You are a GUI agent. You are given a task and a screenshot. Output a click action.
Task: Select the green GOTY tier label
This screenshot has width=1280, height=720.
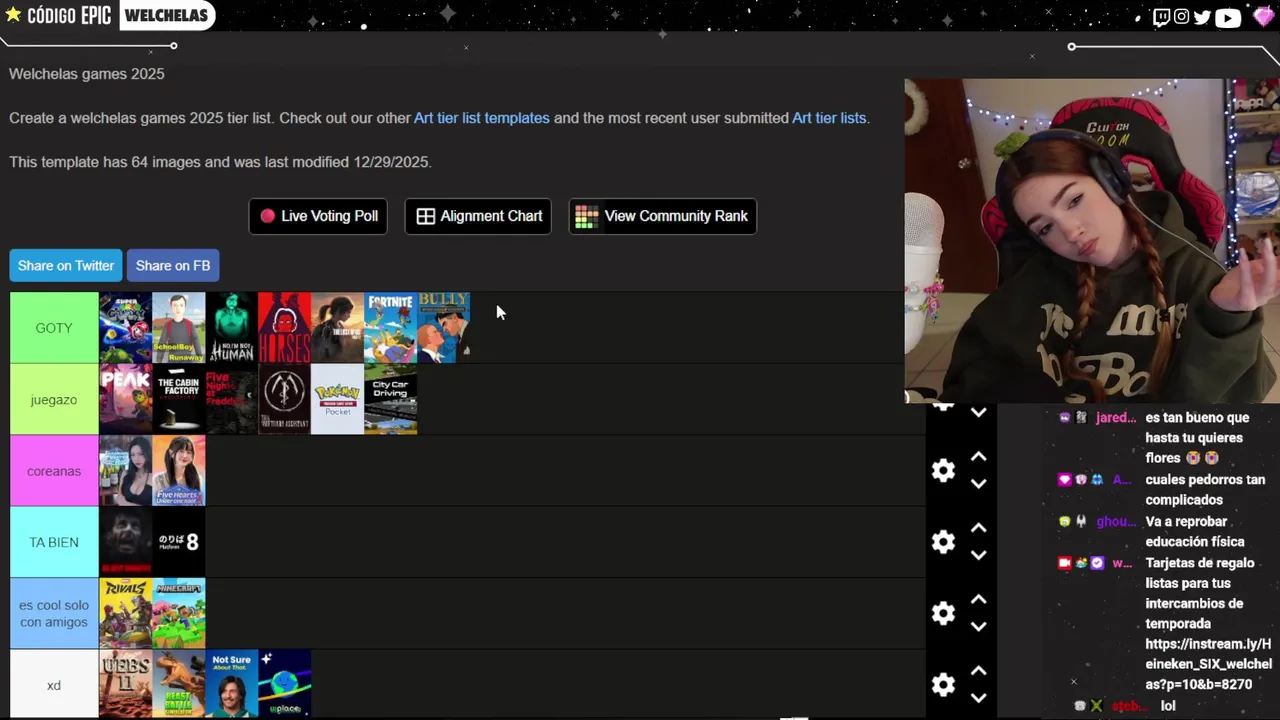pos(54,328)
